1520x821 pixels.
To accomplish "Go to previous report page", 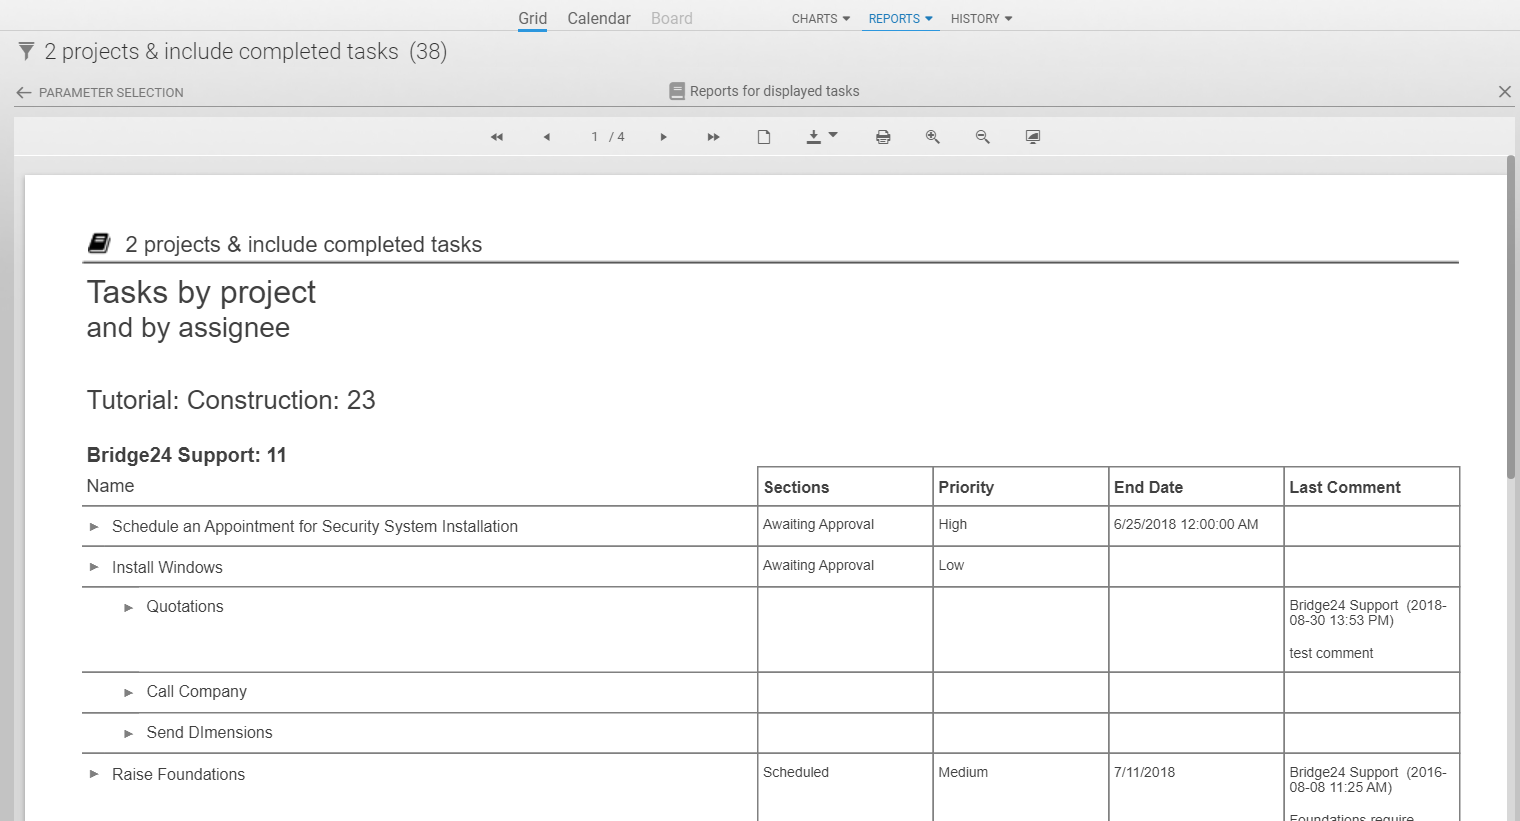I will (x=546, y=137).
